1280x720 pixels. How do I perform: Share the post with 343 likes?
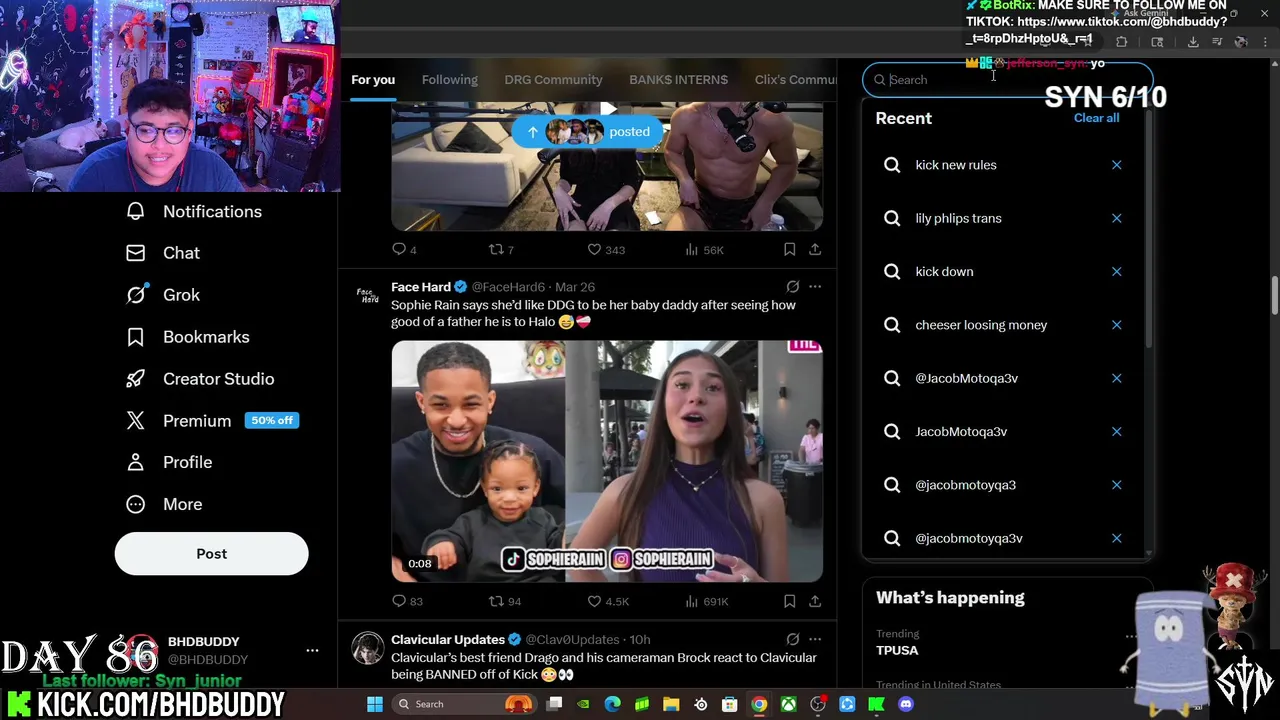coord(815,249)
